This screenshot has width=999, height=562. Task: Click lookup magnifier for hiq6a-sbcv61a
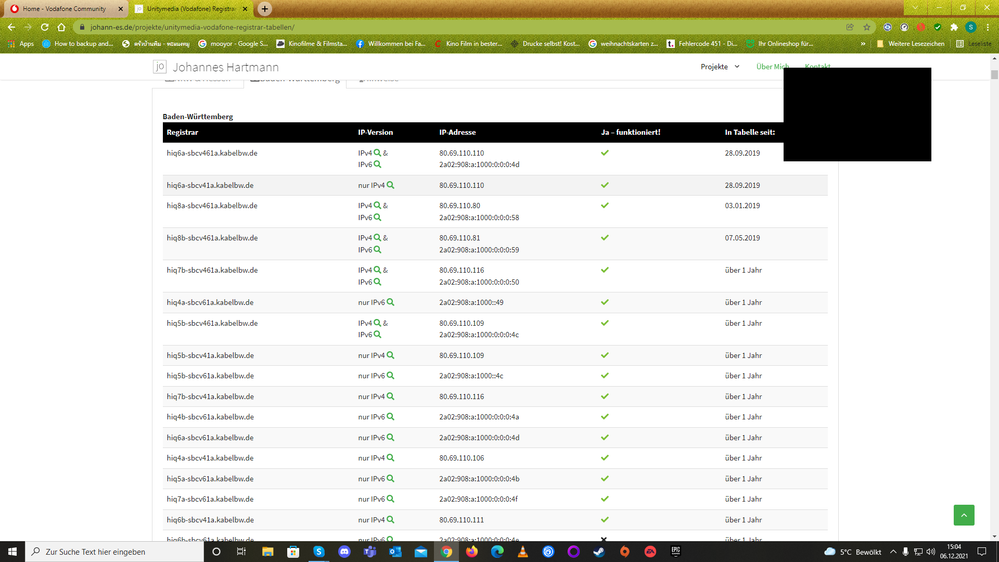coord(390,438)
